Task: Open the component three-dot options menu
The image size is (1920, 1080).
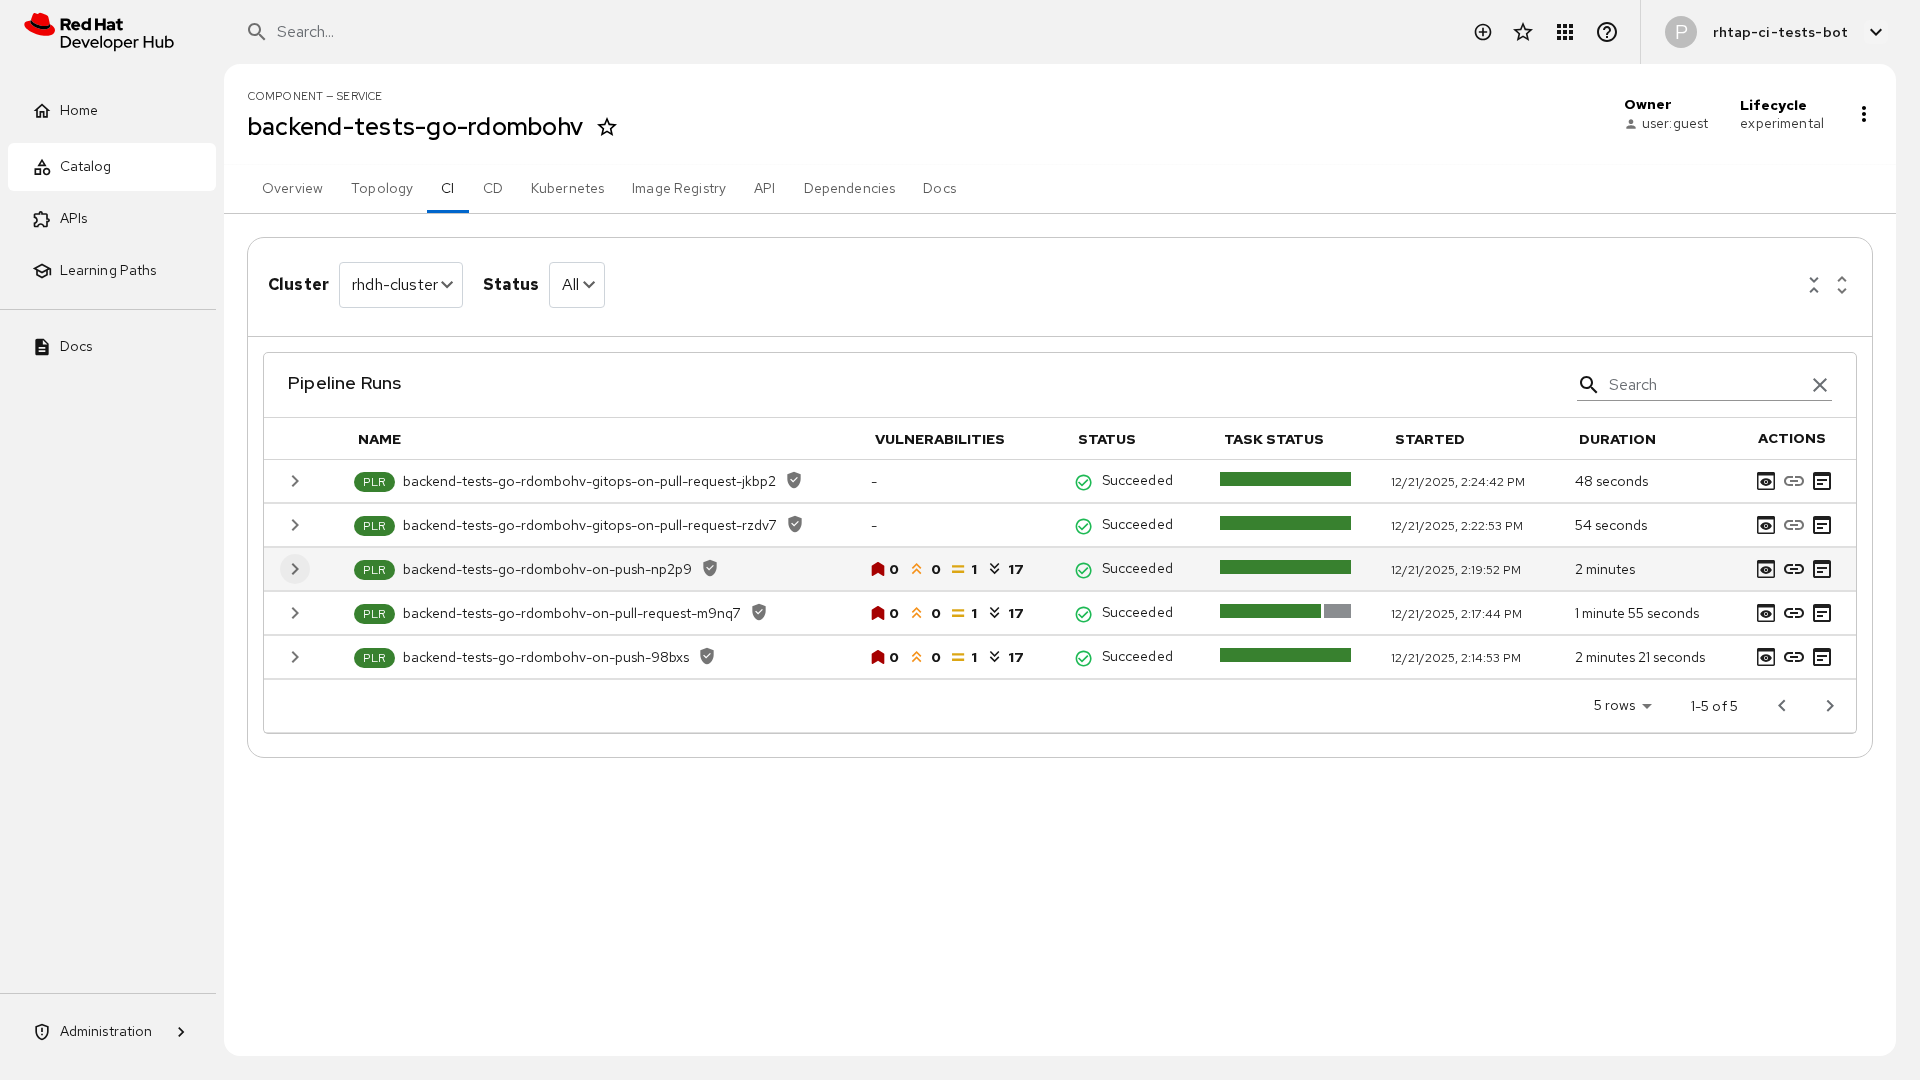Action: [1864, 114]
